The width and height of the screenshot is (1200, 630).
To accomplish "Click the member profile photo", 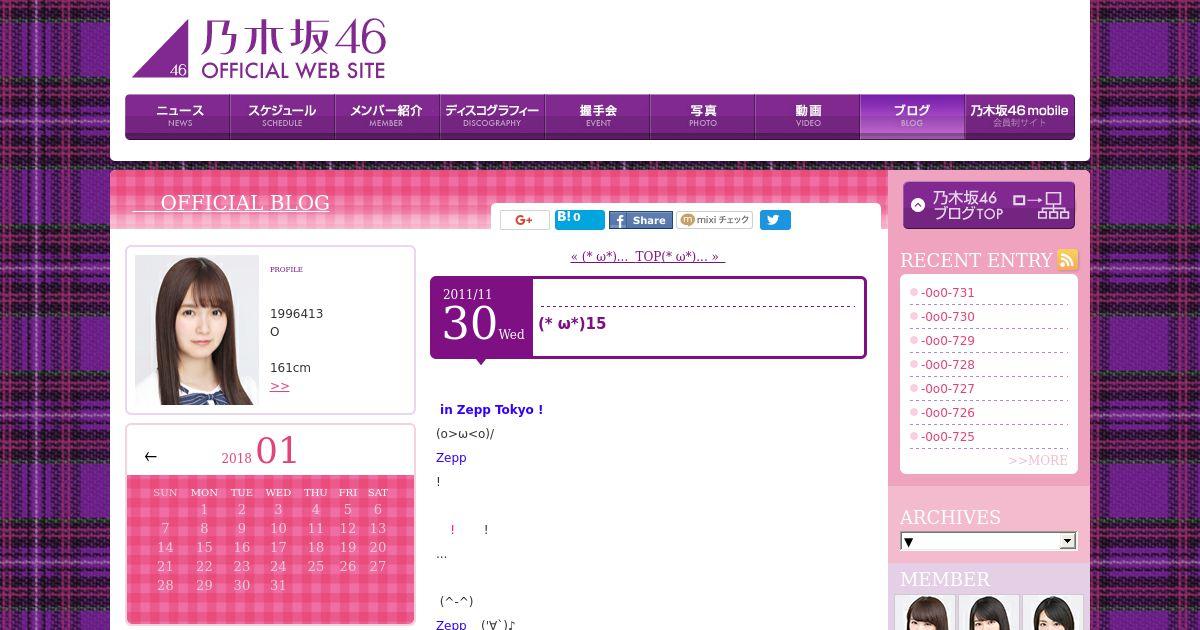I will [197, 330].
